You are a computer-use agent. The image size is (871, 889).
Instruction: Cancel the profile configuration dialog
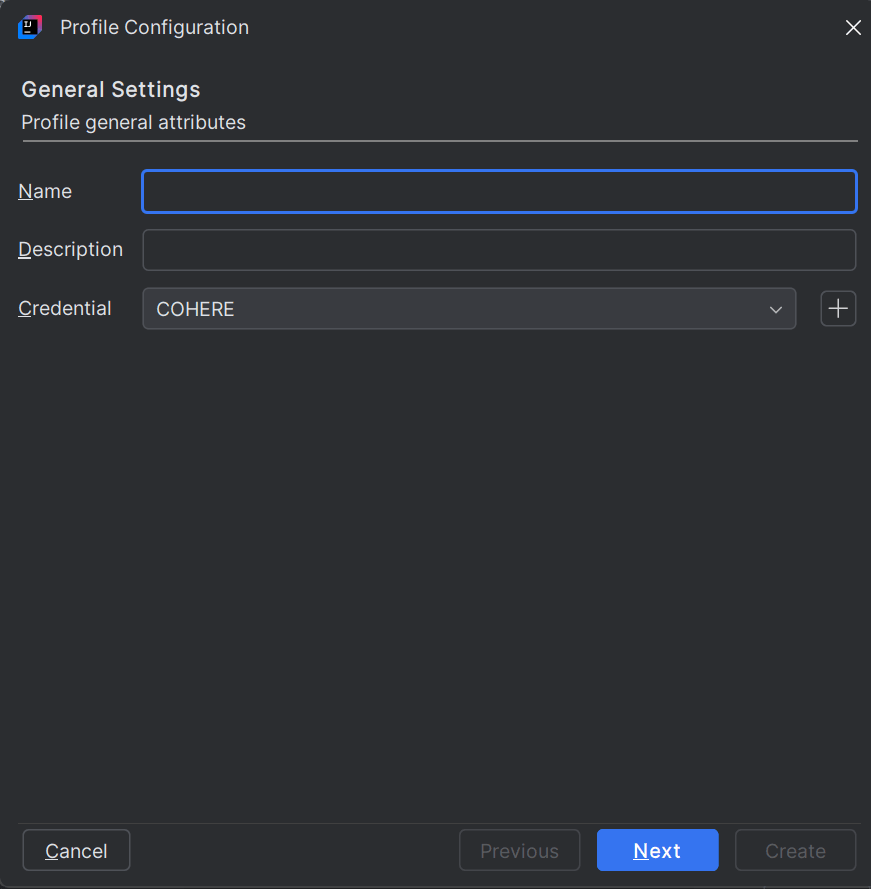coord(76,850)
